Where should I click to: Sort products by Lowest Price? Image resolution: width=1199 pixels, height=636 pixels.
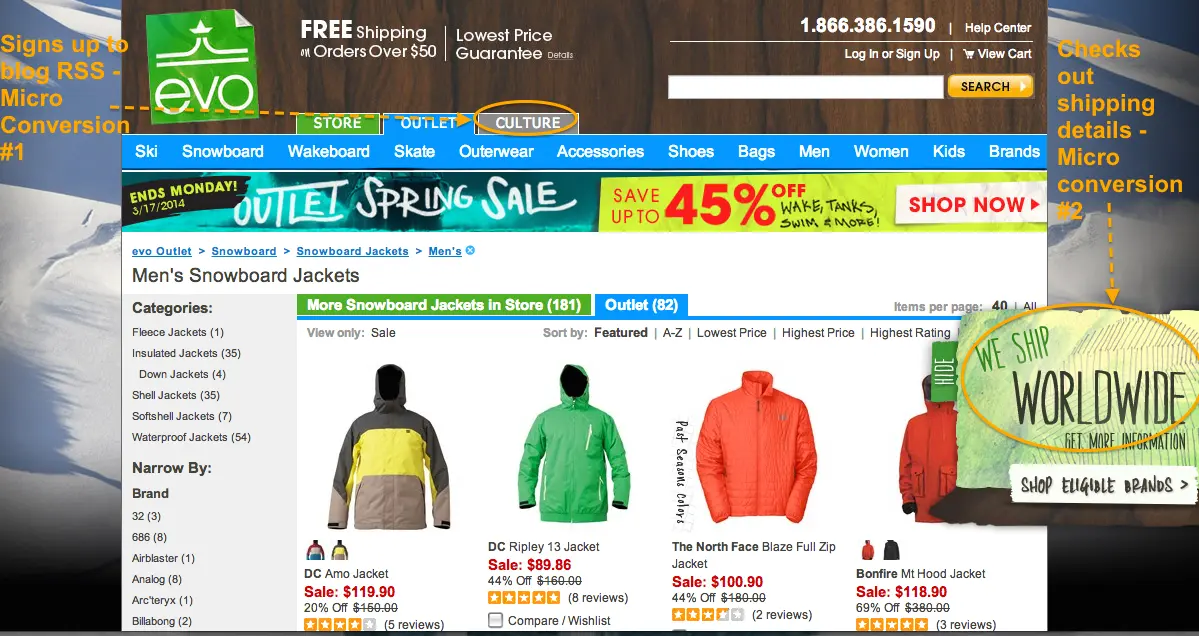point(731,333)
